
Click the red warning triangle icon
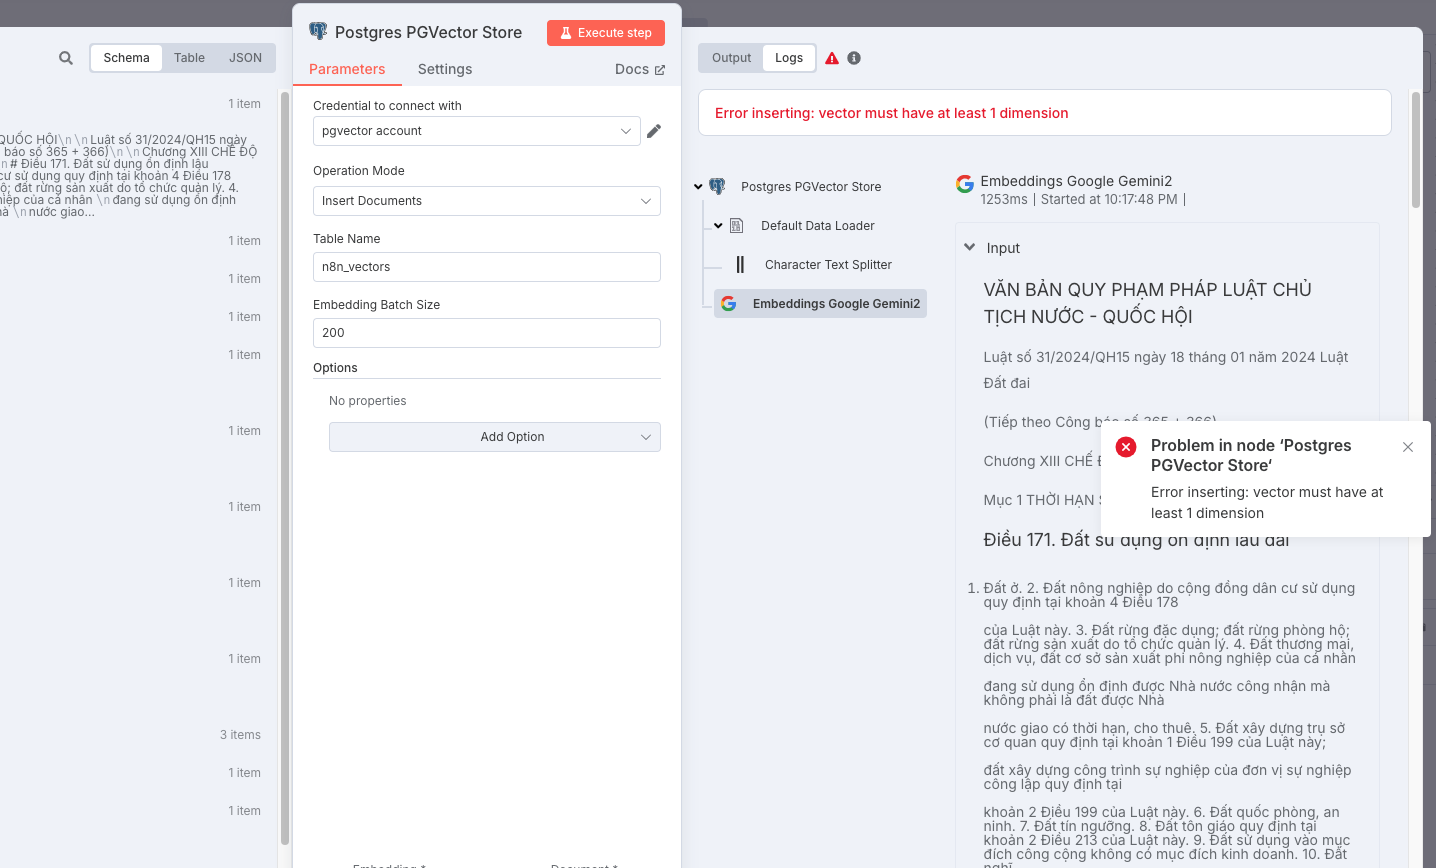click(832, 58)
